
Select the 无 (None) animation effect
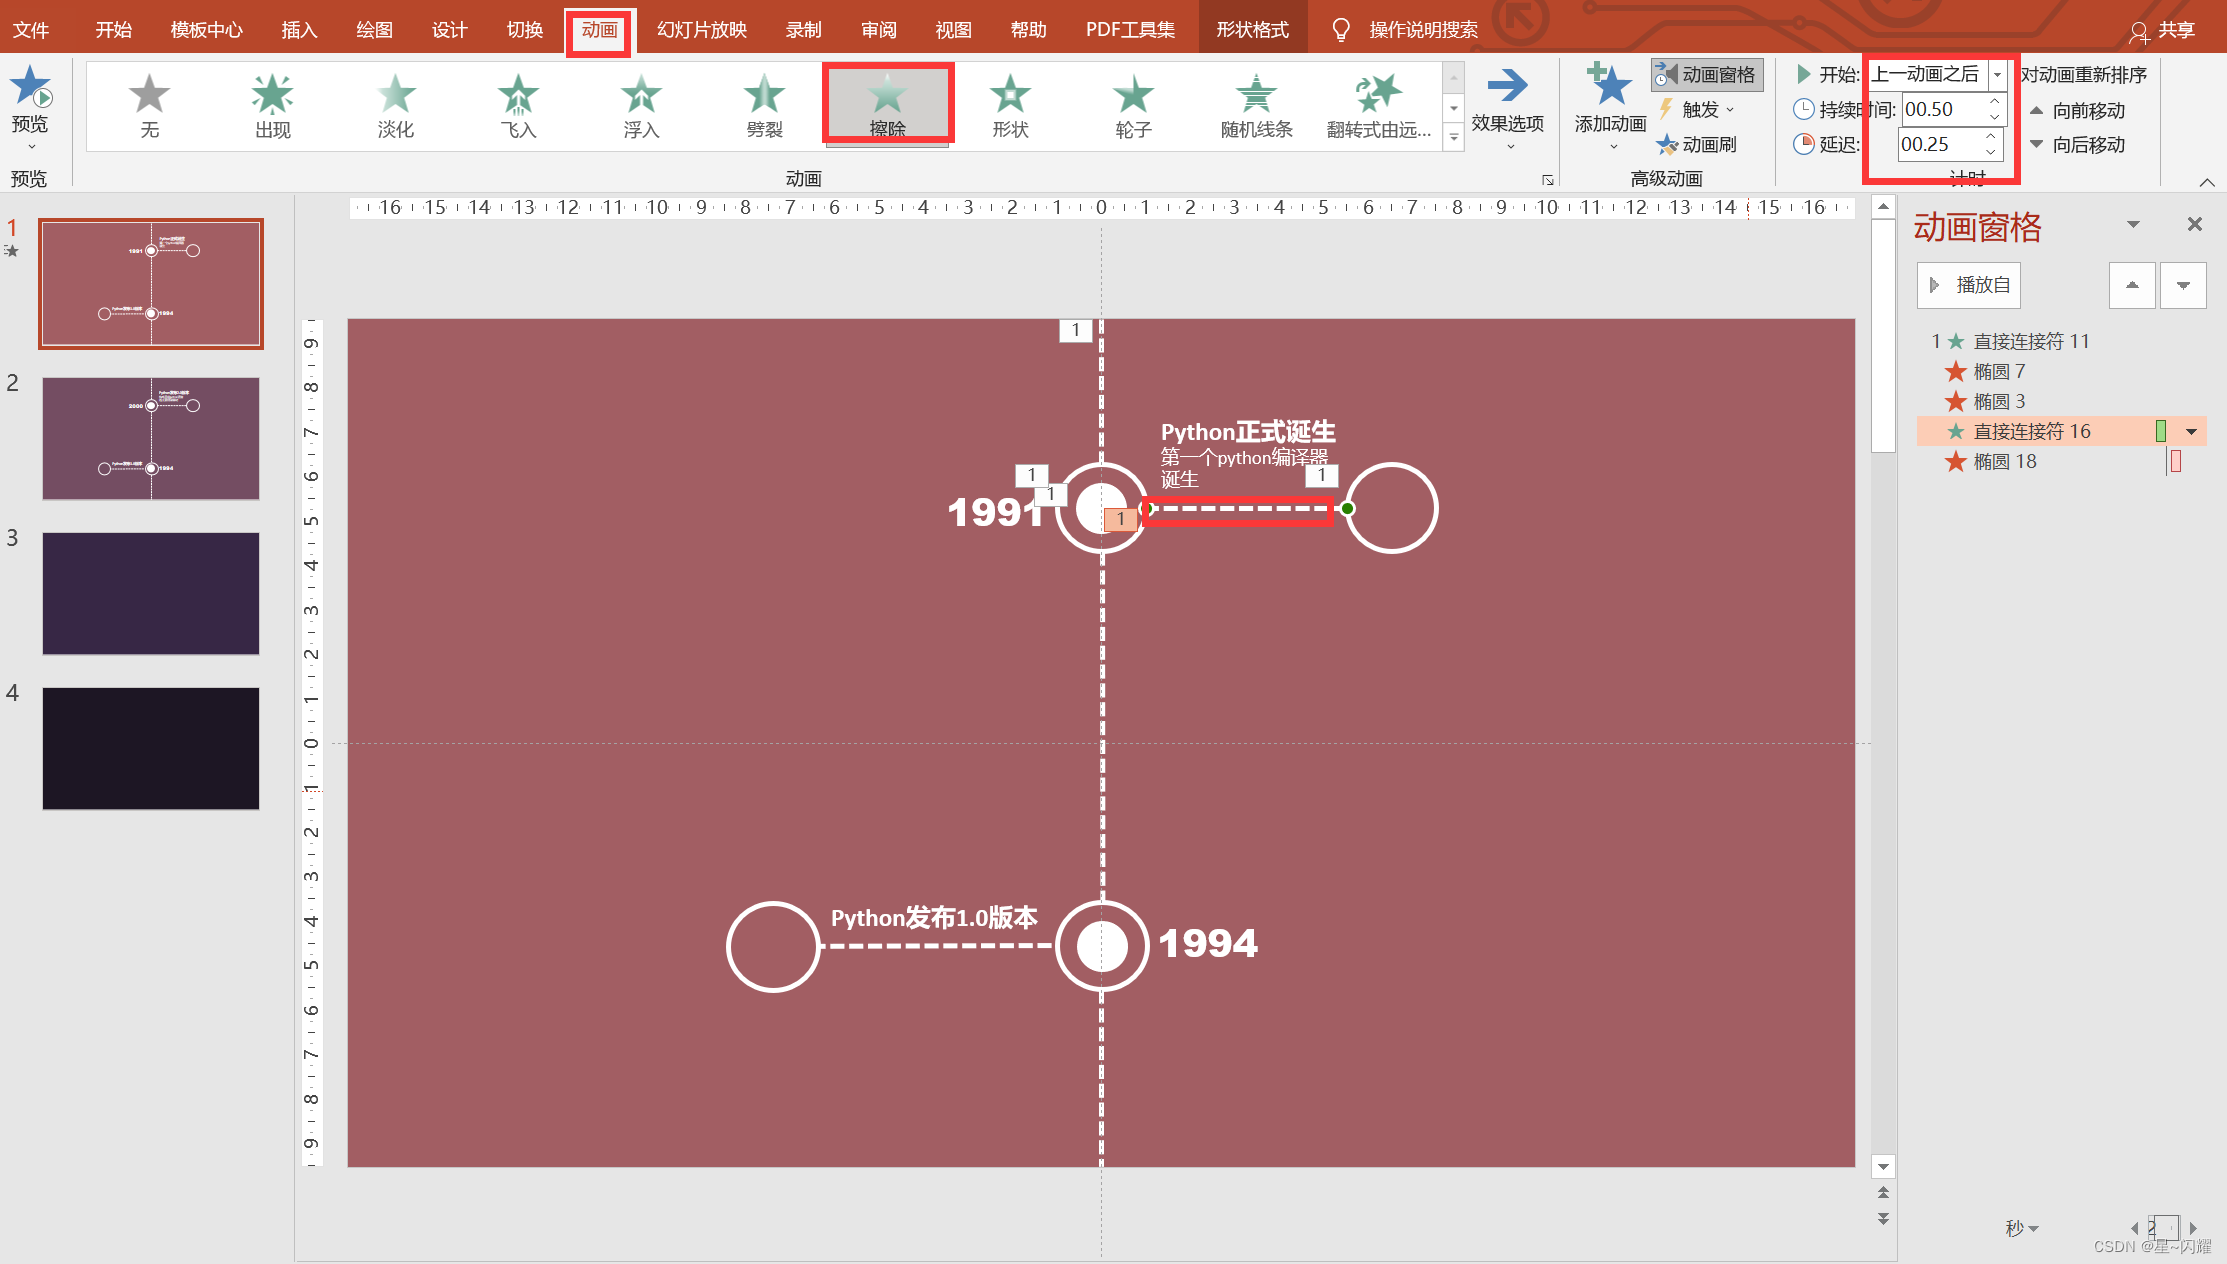pyautogui.click(x=149, y=106)
